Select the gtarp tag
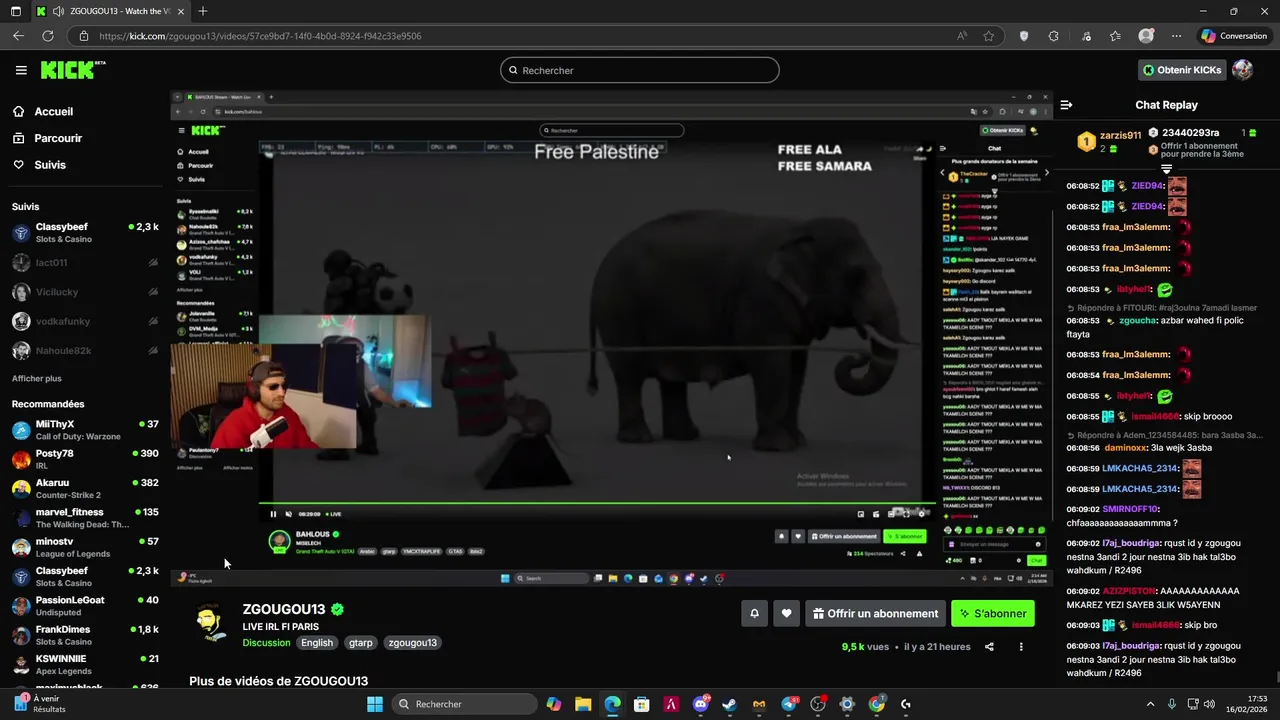 (361, 643)
